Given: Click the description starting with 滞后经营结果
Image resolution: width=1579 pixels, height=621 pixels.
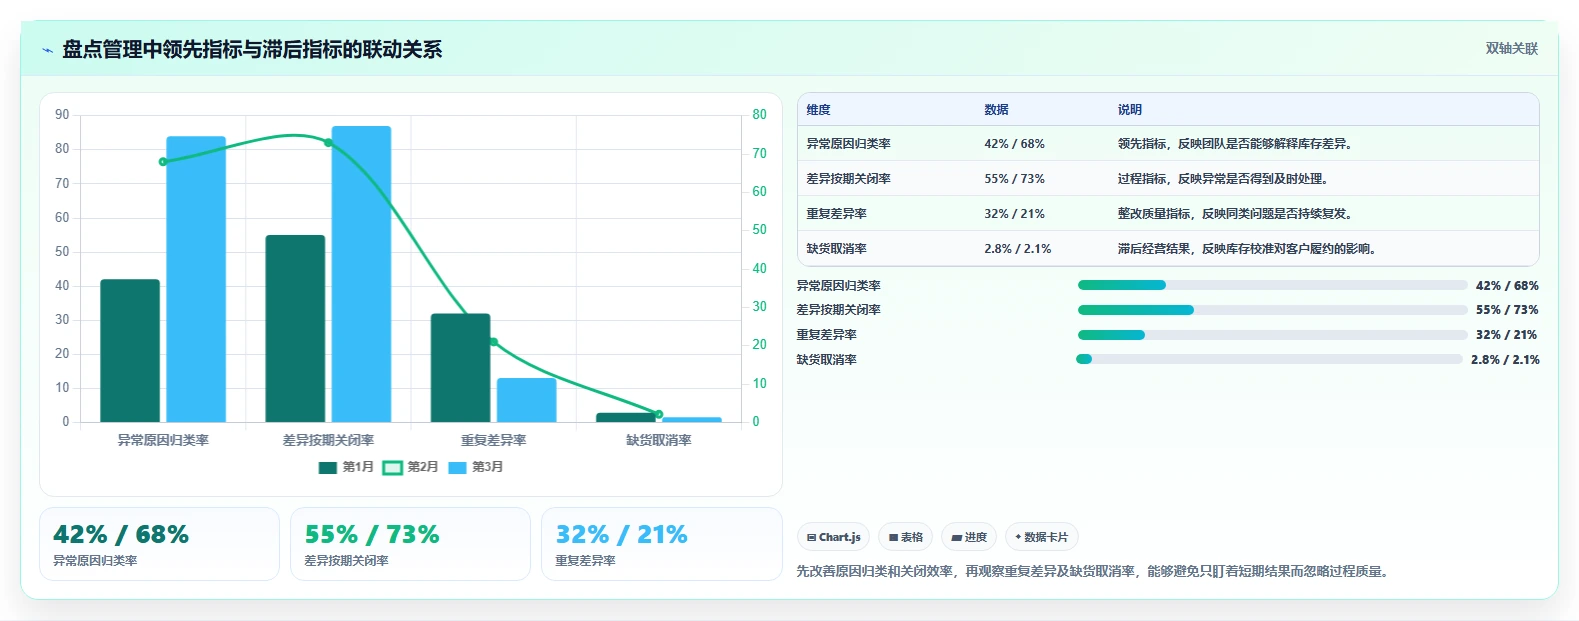Looking at the screenshot, I should (x=1249, y=249).
